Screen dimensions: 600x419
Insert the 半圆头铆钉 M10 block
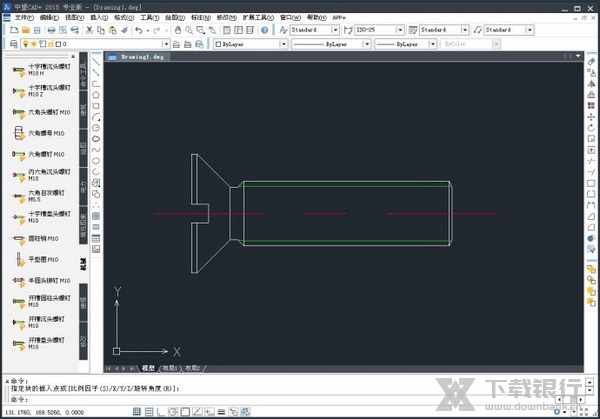[41, 280]
